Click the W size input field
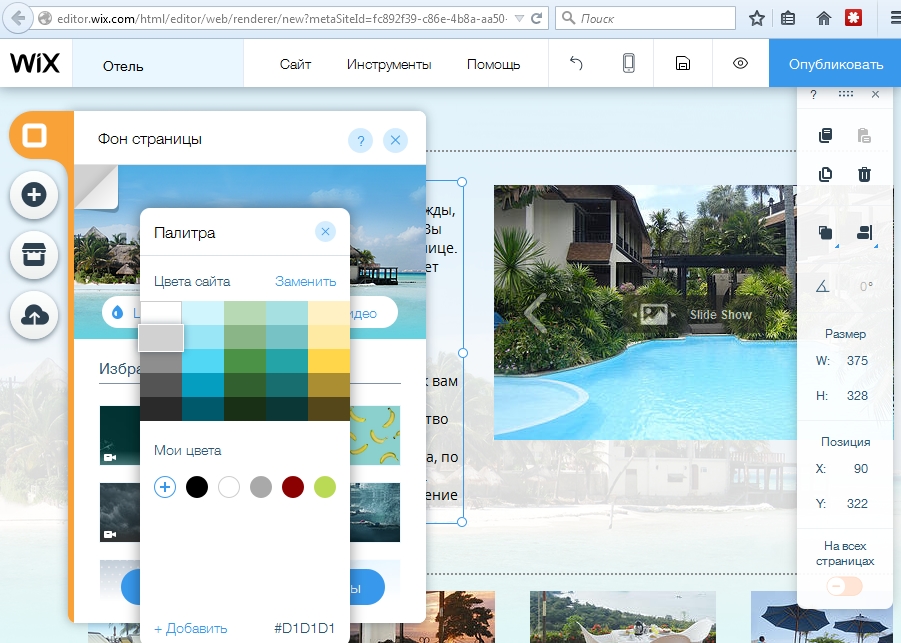This screenshot has height=643, width=901. click(x=856, y=360)
